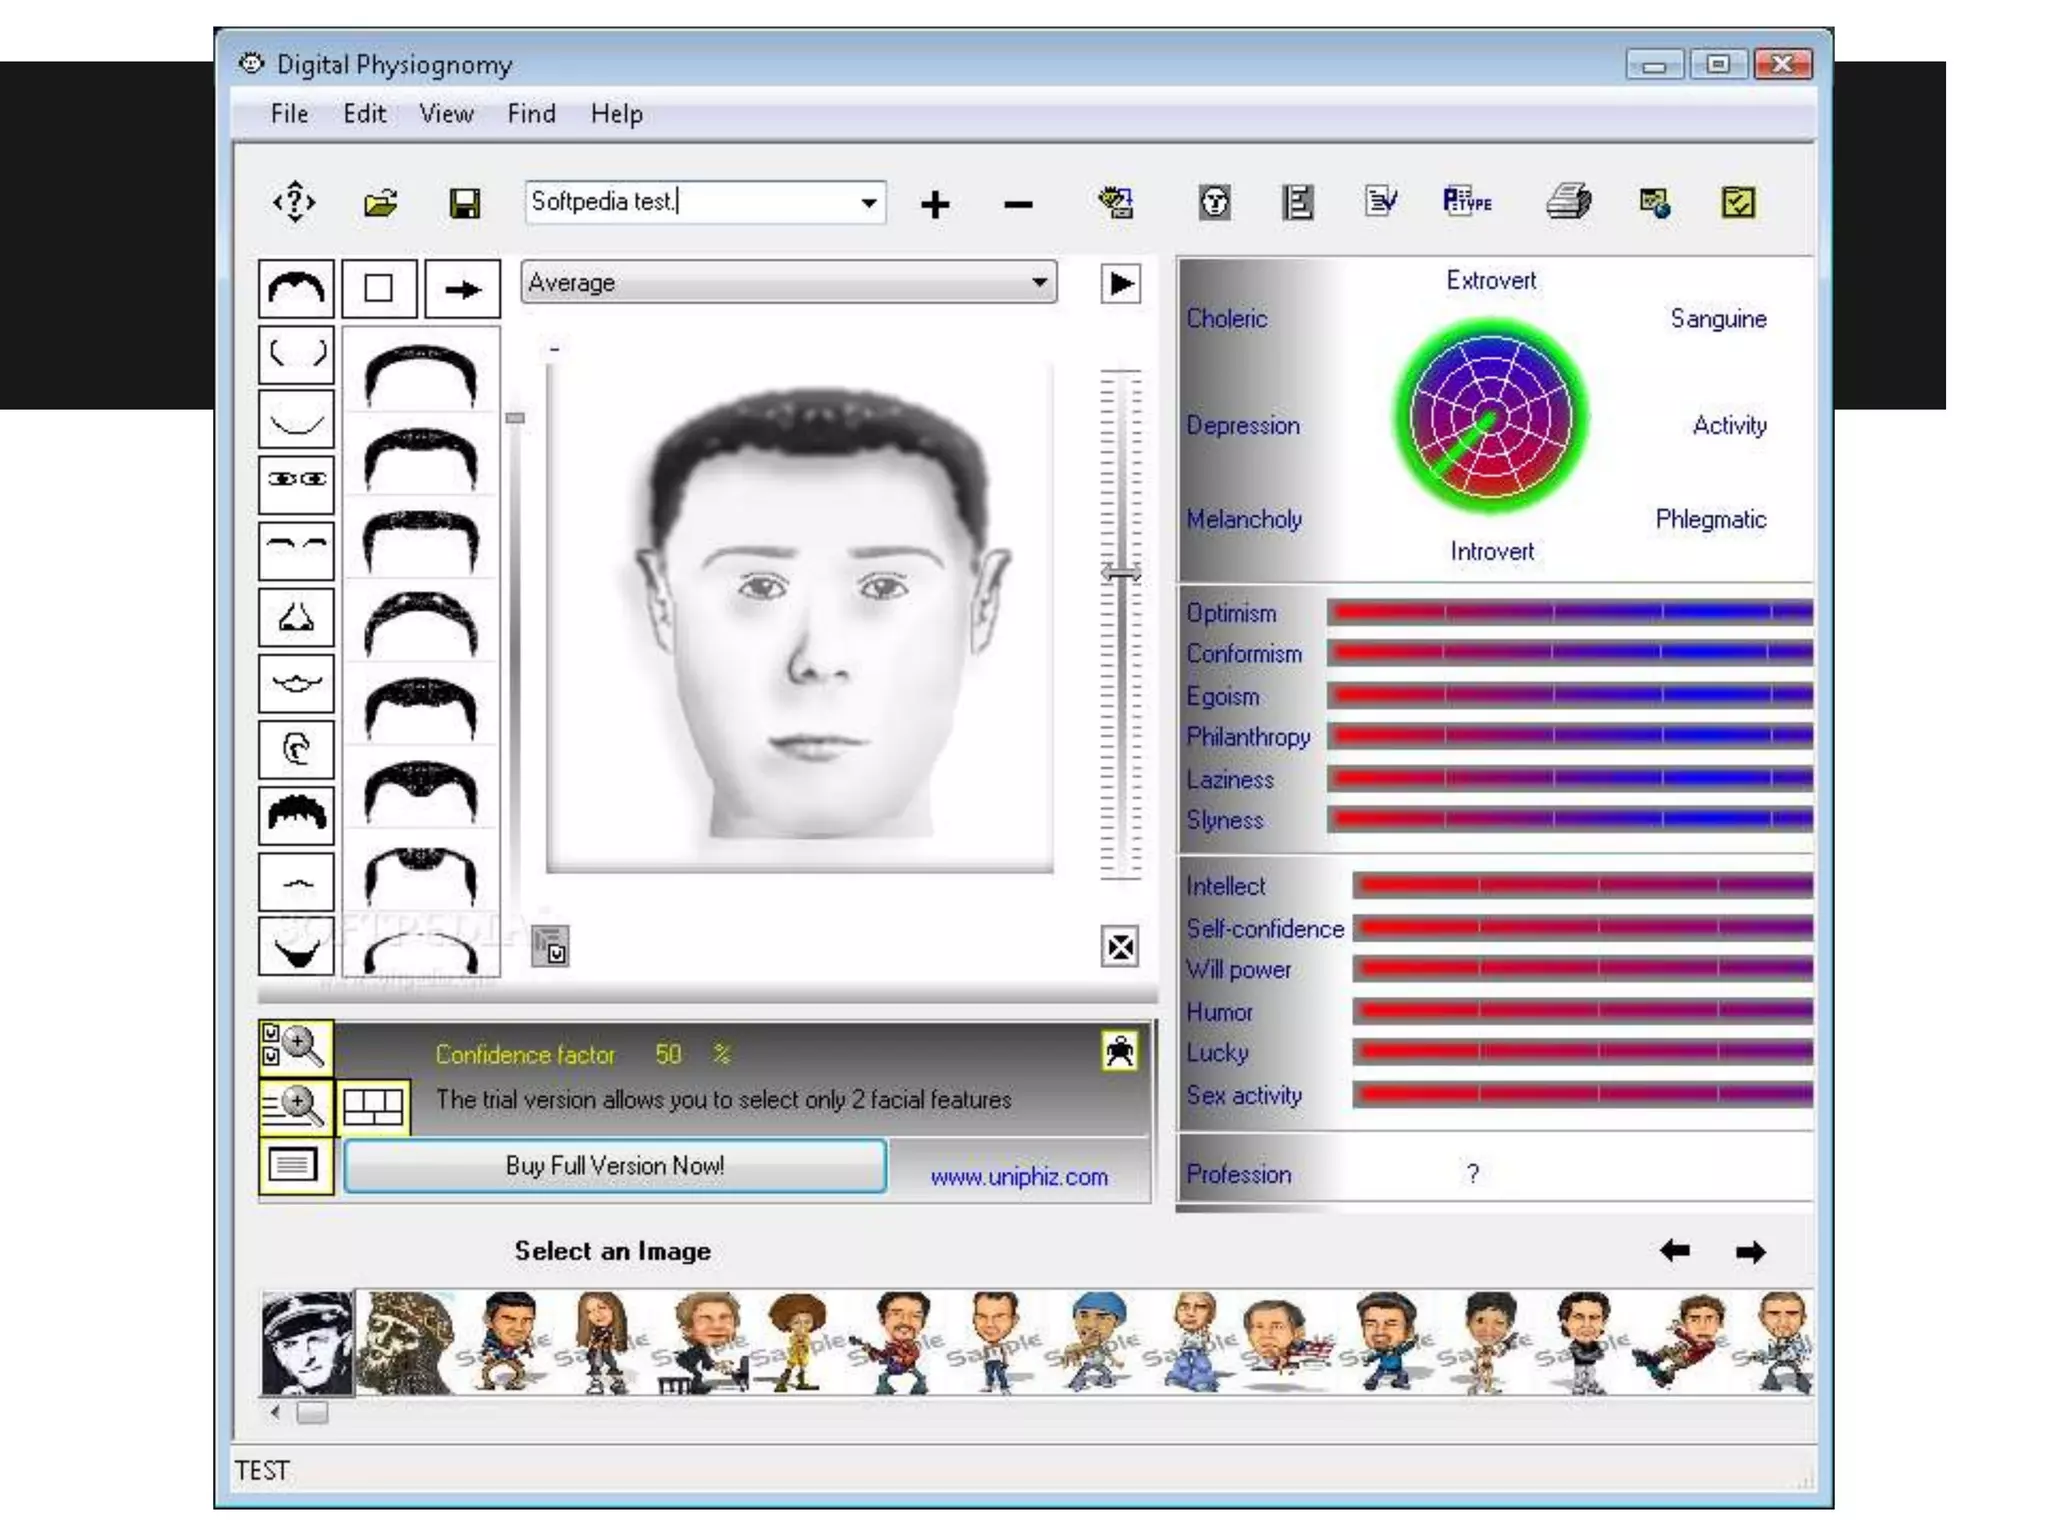Click the print icon in toolbar

click(x=1568, y=202)
